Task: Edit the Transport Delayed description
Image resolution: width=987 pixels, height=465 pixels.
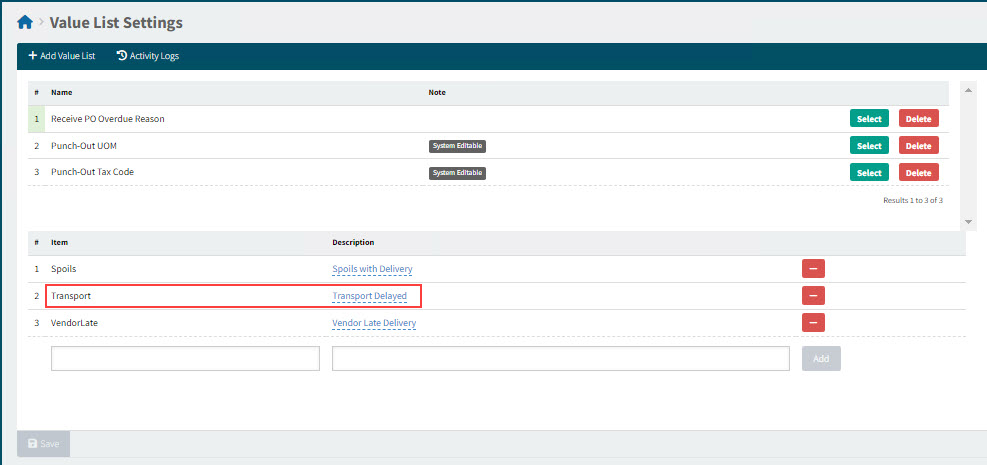Action: coord(369,296)
